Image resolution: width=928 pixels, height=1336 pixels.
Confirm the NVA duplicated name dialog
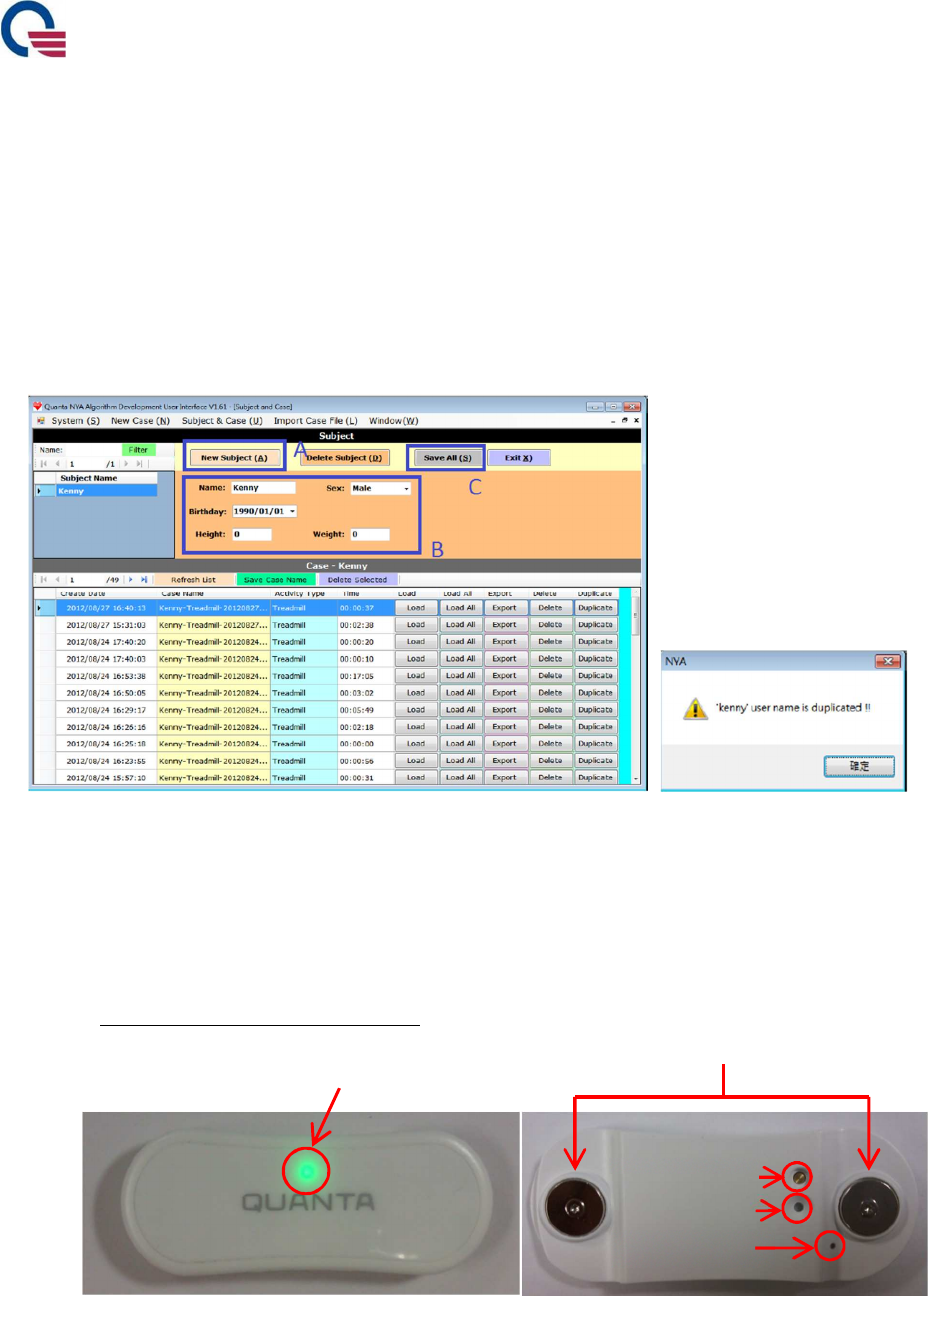[x=859, y=766]
